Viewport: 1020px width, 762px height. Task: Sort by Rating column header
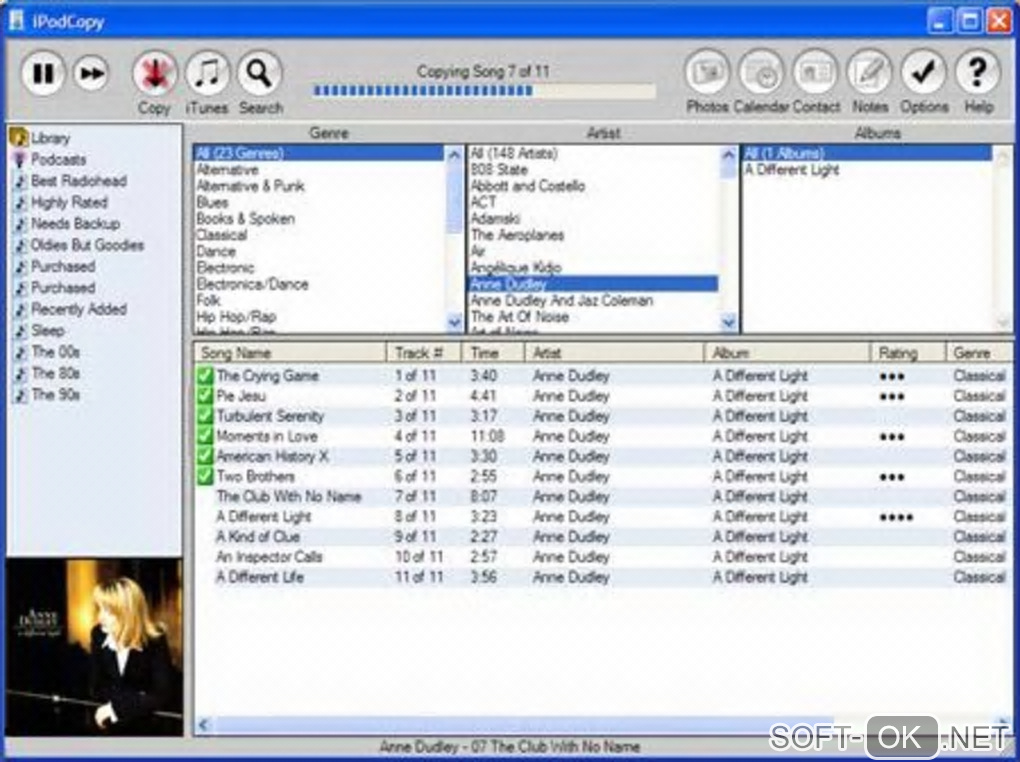[908, 353]
